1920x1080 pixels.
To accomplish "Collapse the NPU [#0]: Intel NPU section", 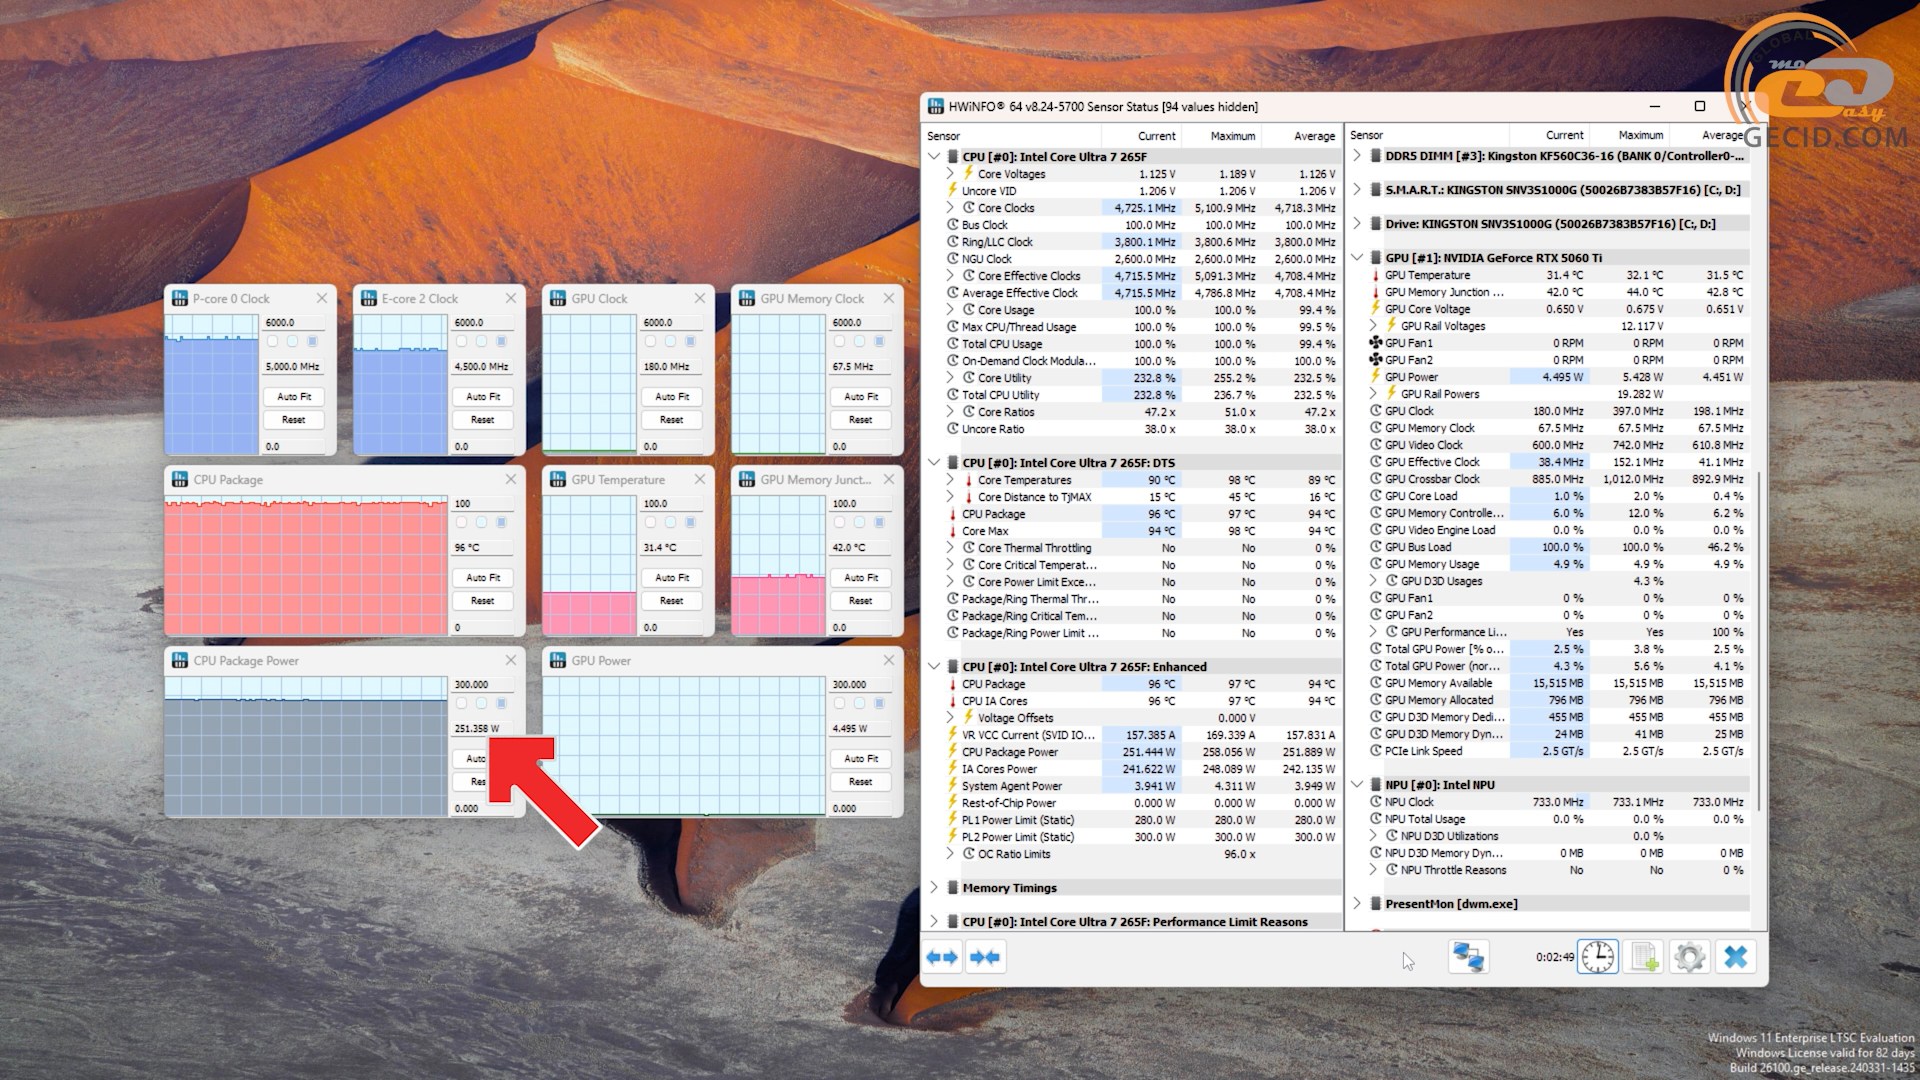I will pyautogui.click(x=1357, y=785).
